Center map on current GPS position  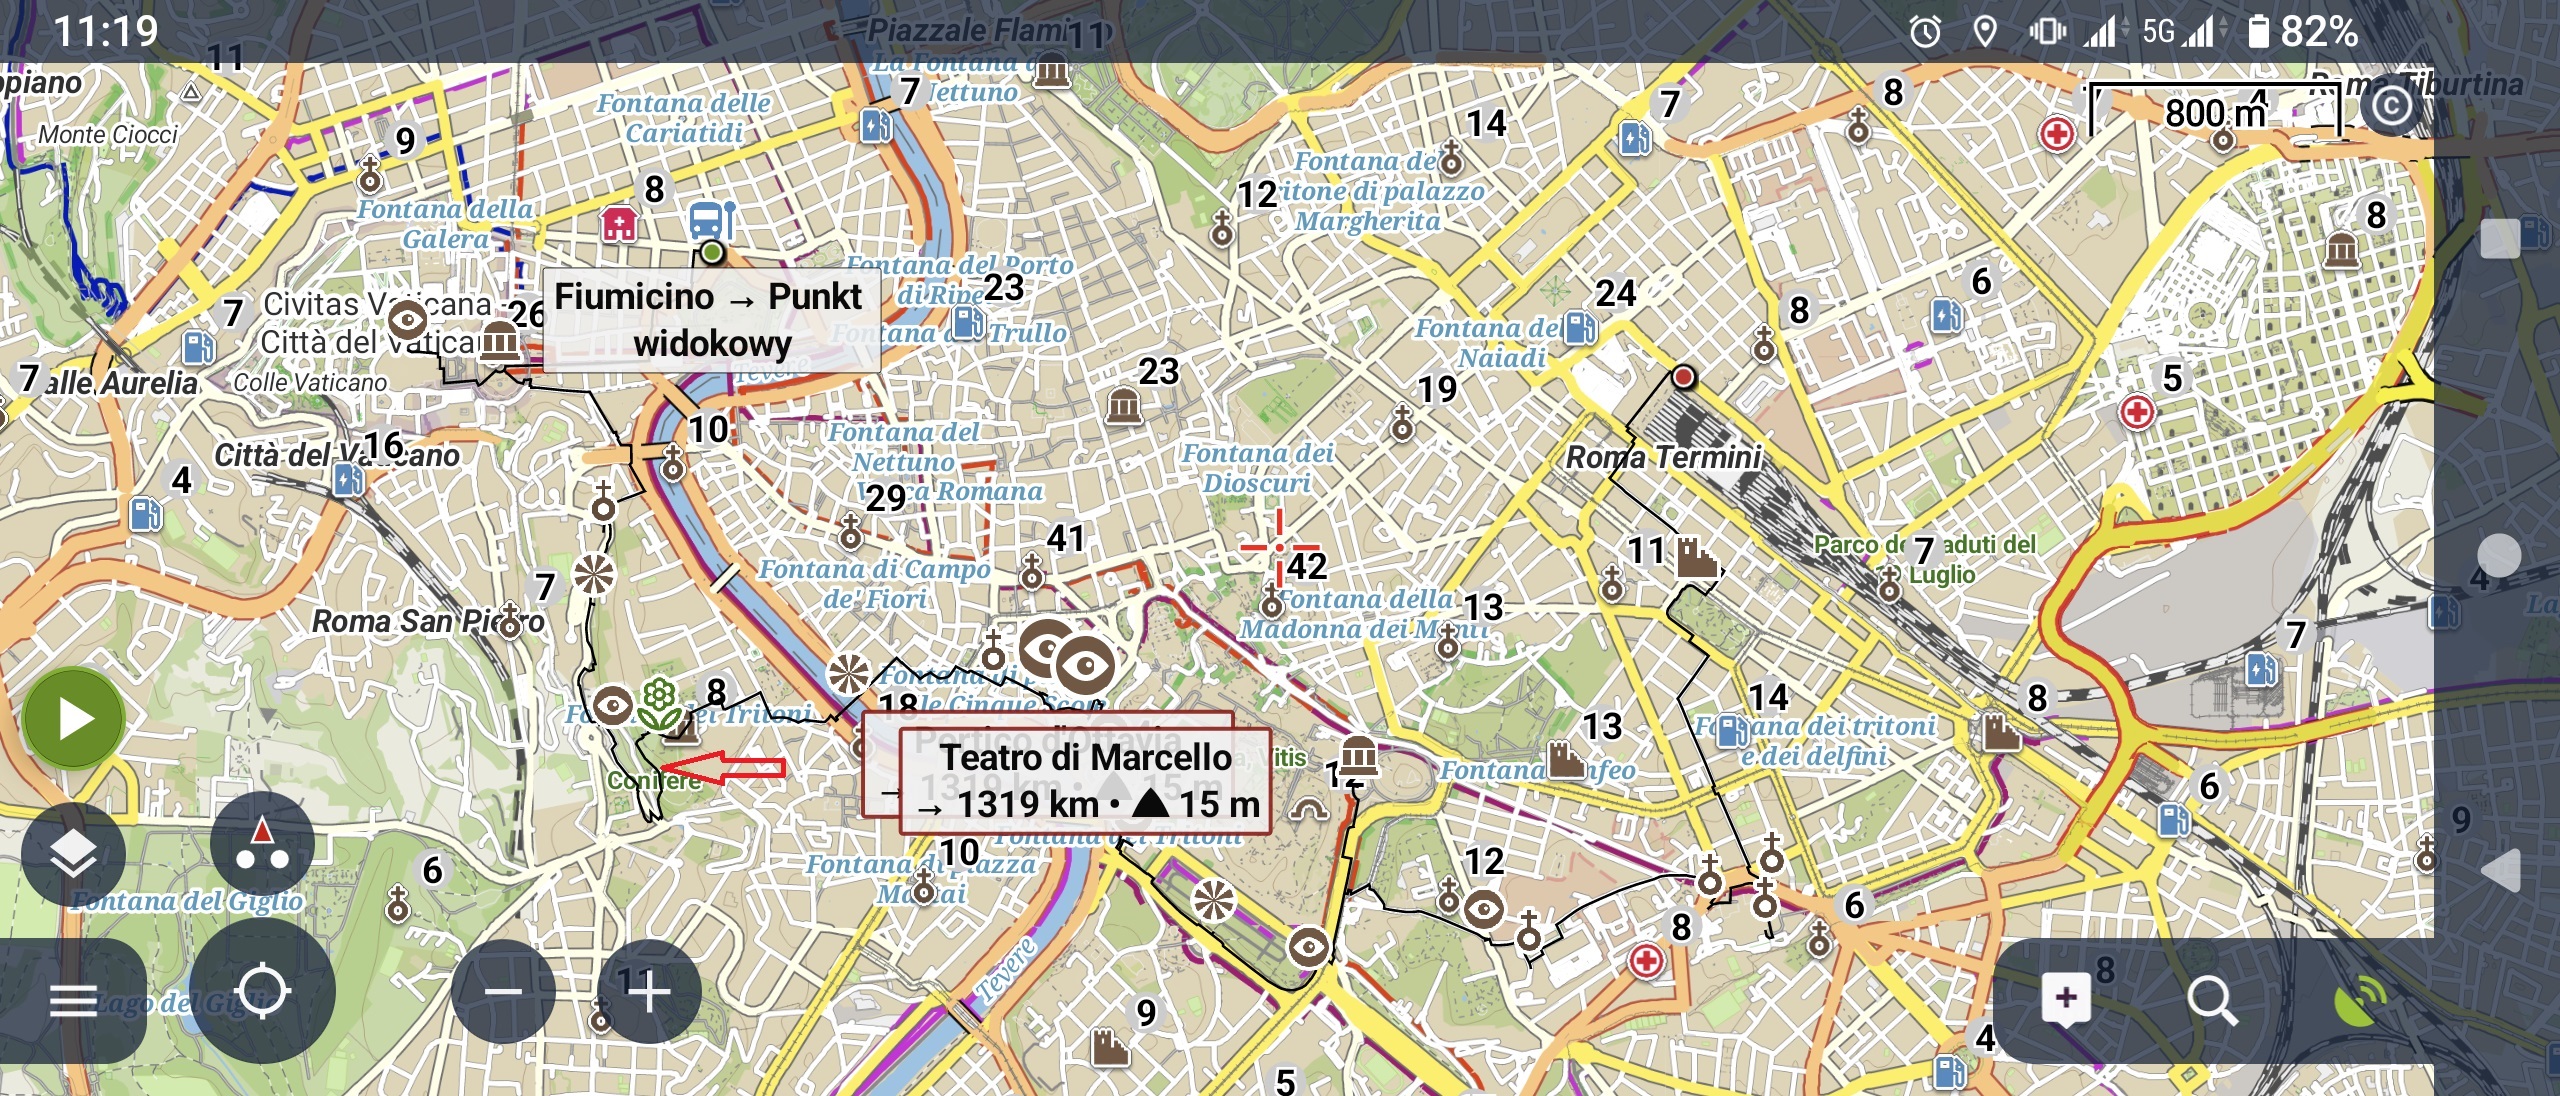tap(263, 992)
